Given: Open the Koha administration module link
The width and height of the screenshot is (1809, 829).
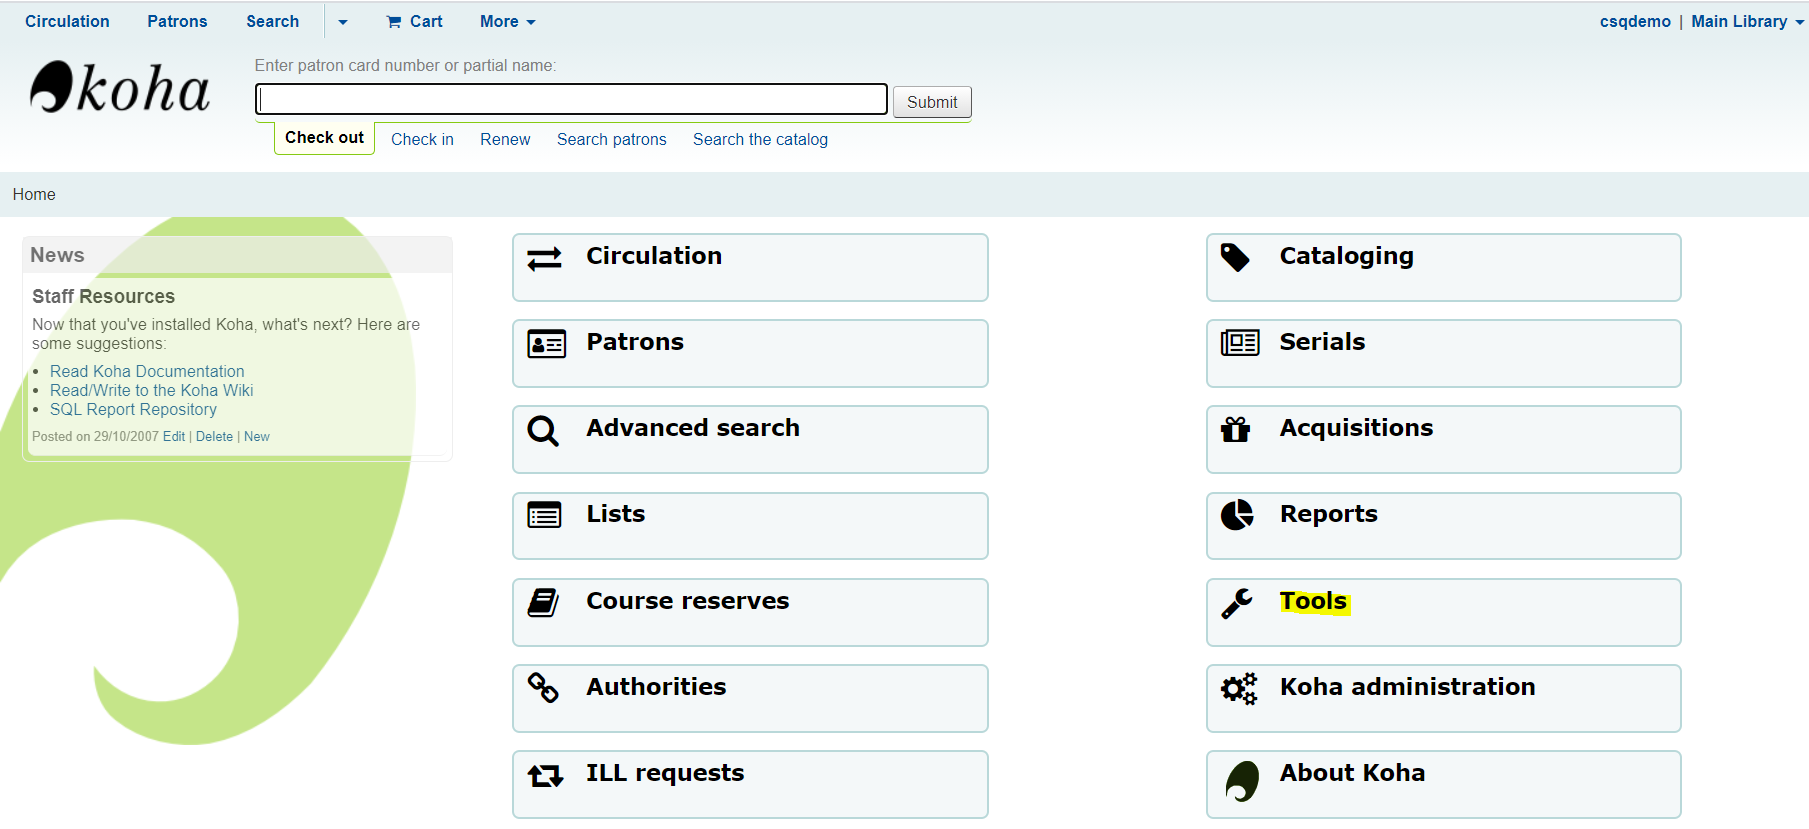Looking at the screenshot, I should pyautogui.click(x=1444, y=698).
